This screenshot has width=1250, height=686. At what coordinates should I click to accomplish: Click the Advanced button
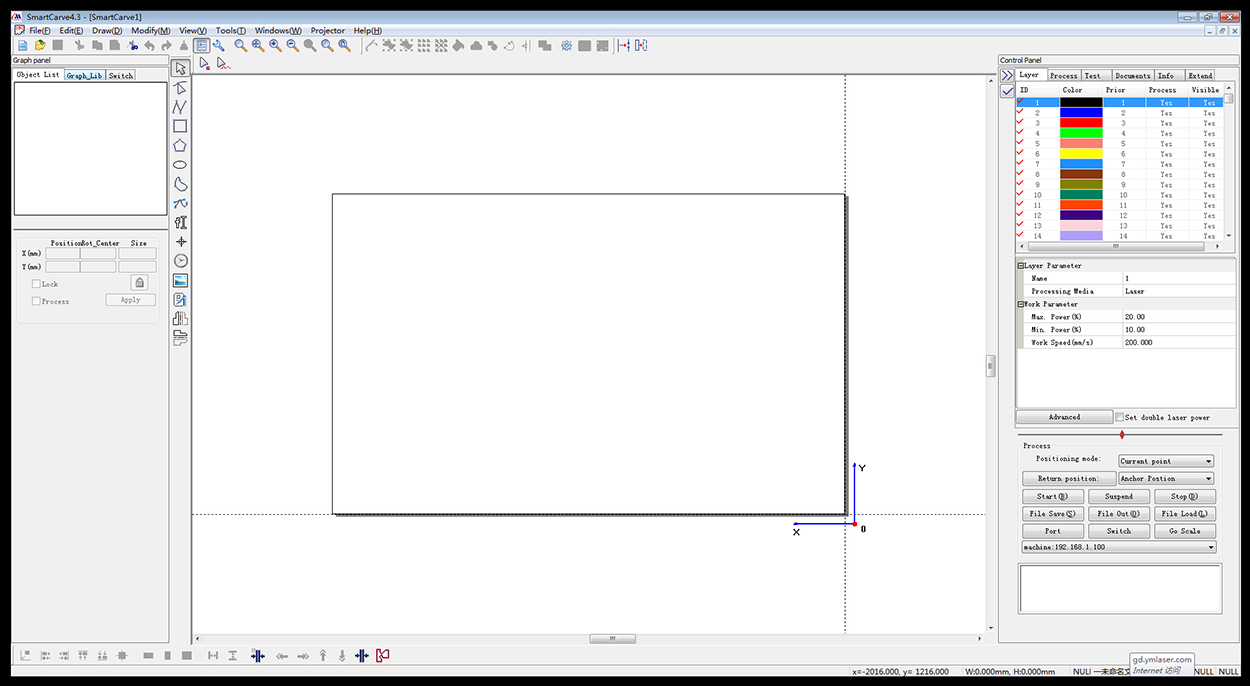1064,417
